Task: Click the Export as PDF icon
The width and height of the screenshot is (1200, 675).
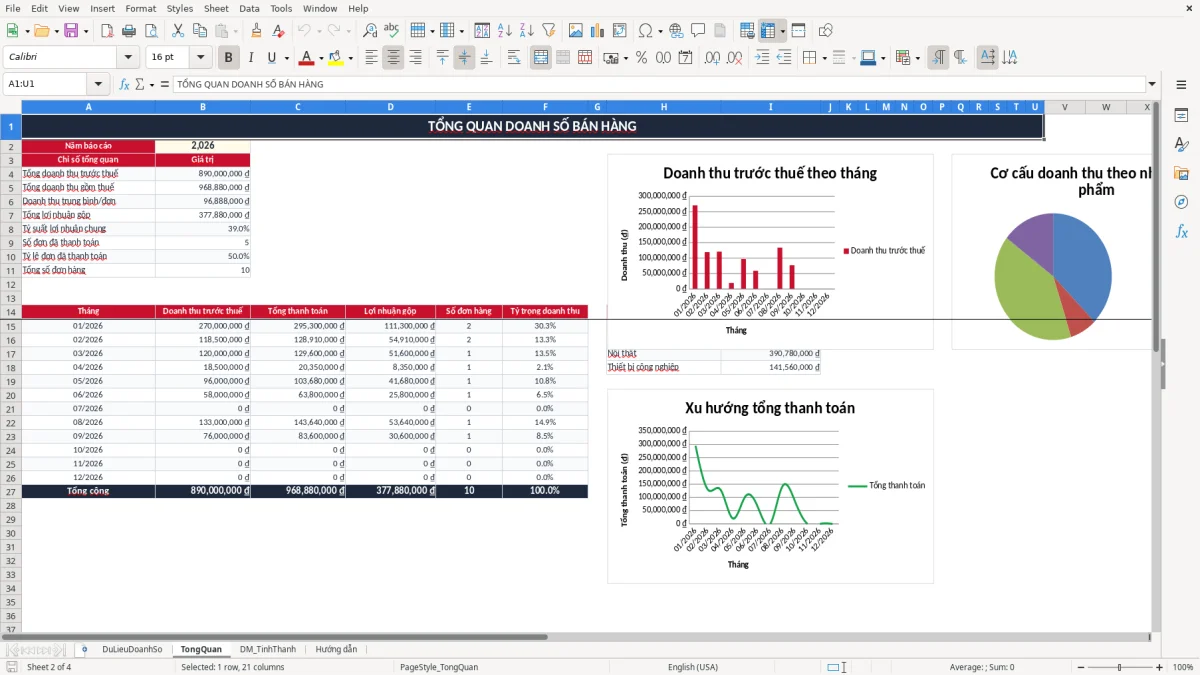Action: (107, 31)
